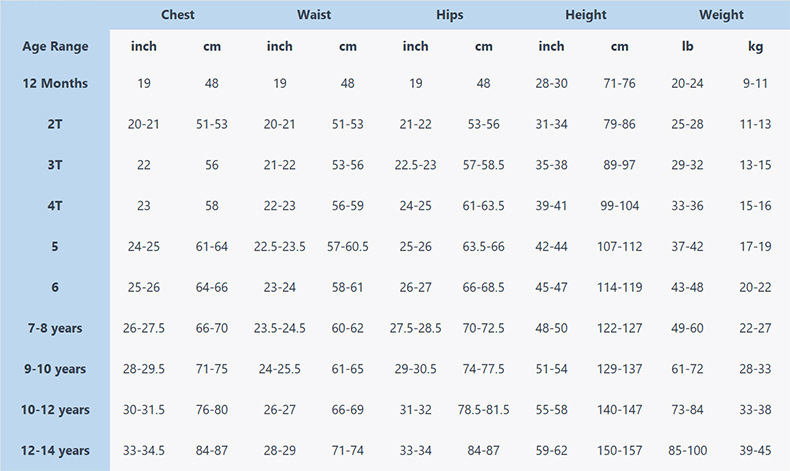
Task: Click the Hips column header
Action: (x=450, y=15)
